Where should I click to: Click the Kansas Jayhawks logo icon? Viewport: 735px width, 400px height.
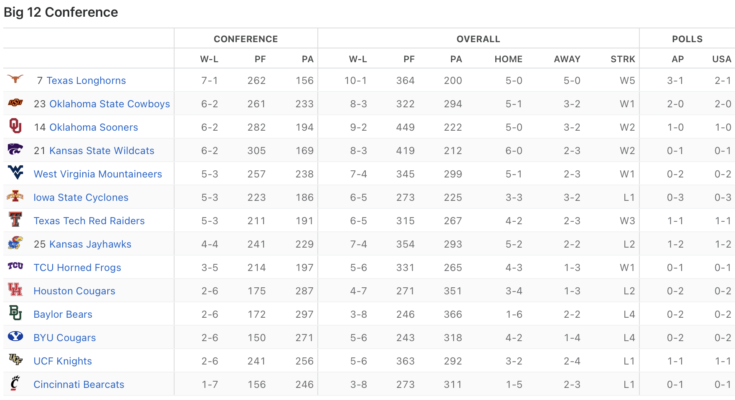tap(15, 244)
